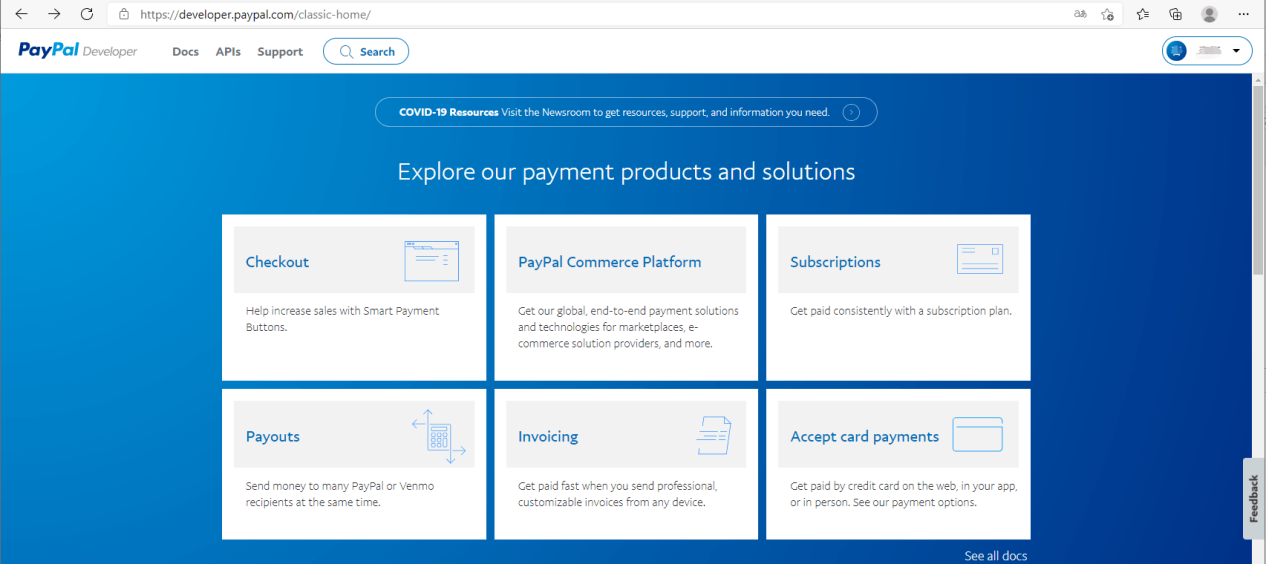Expand the account dropdown arrow
Image resolution: width=1266 pixels, height=564 pixels.
1236,51
